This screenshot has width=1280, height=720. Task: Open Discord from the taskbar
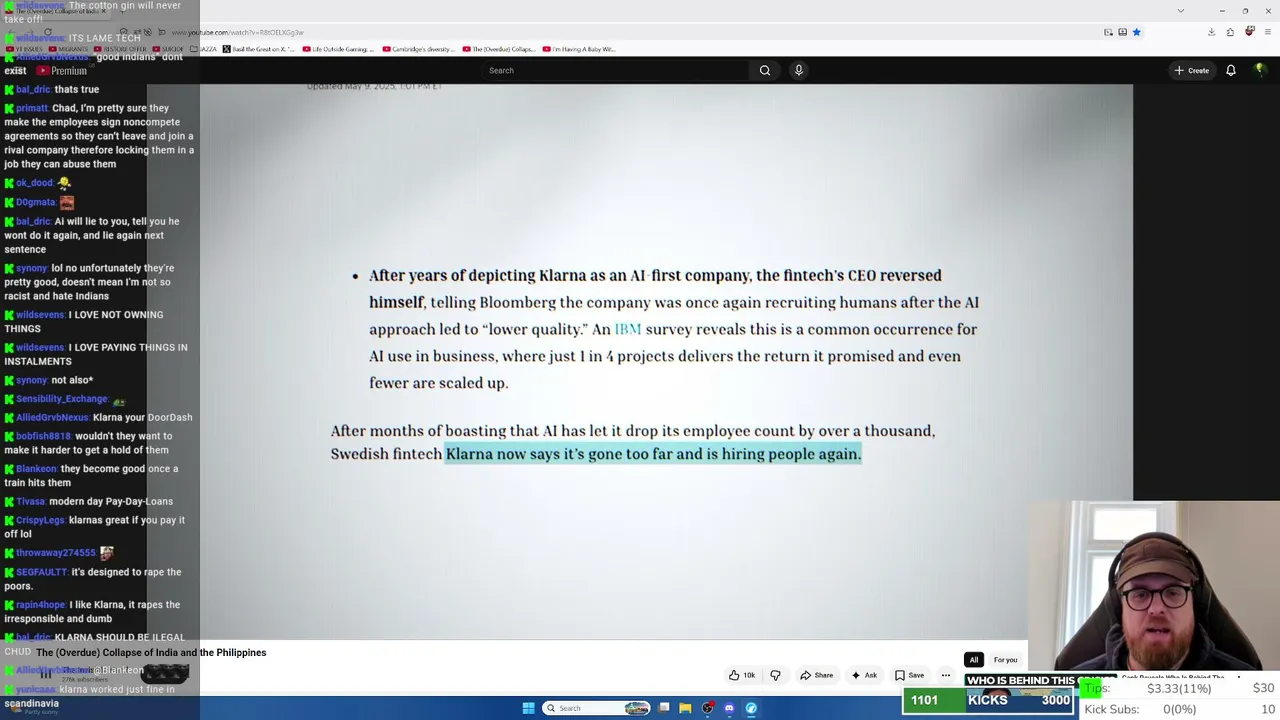(x=729, y=708)
